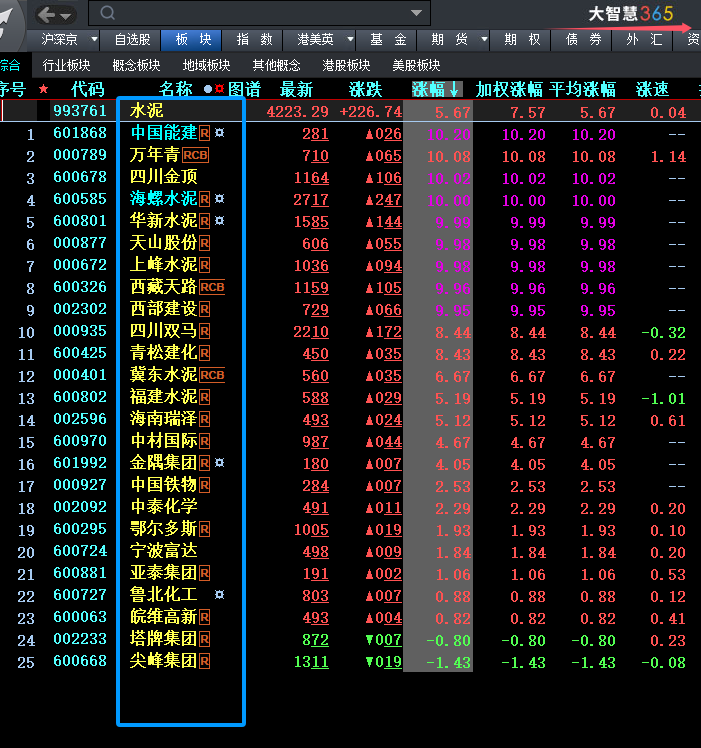
Task: Click the gear marker beside 海螺水泥
Action: (220, 198)
